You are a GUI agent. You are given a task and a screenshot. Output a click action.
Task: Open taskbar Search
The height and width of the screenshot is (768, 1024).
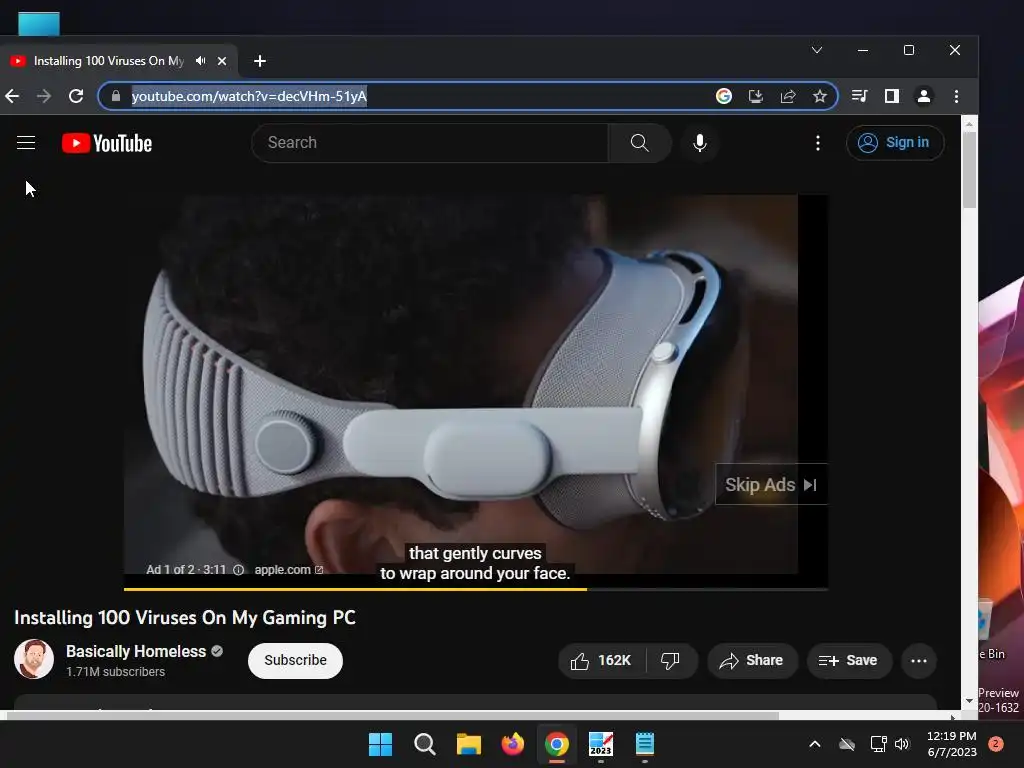coord(424,744)
